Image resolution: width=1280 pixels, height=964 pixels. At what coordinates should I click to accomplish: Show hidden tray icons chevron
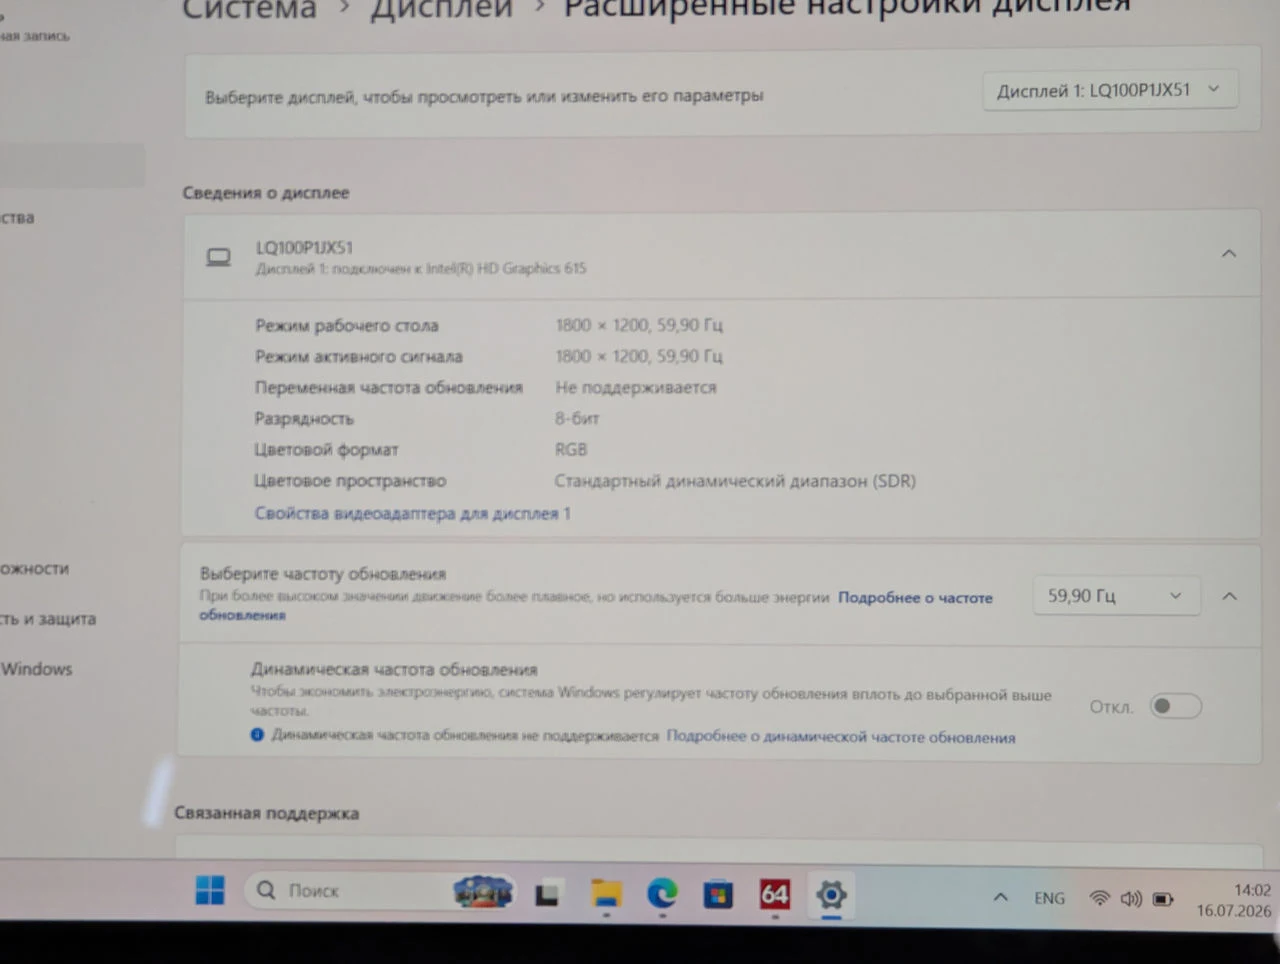[1000, 897]
